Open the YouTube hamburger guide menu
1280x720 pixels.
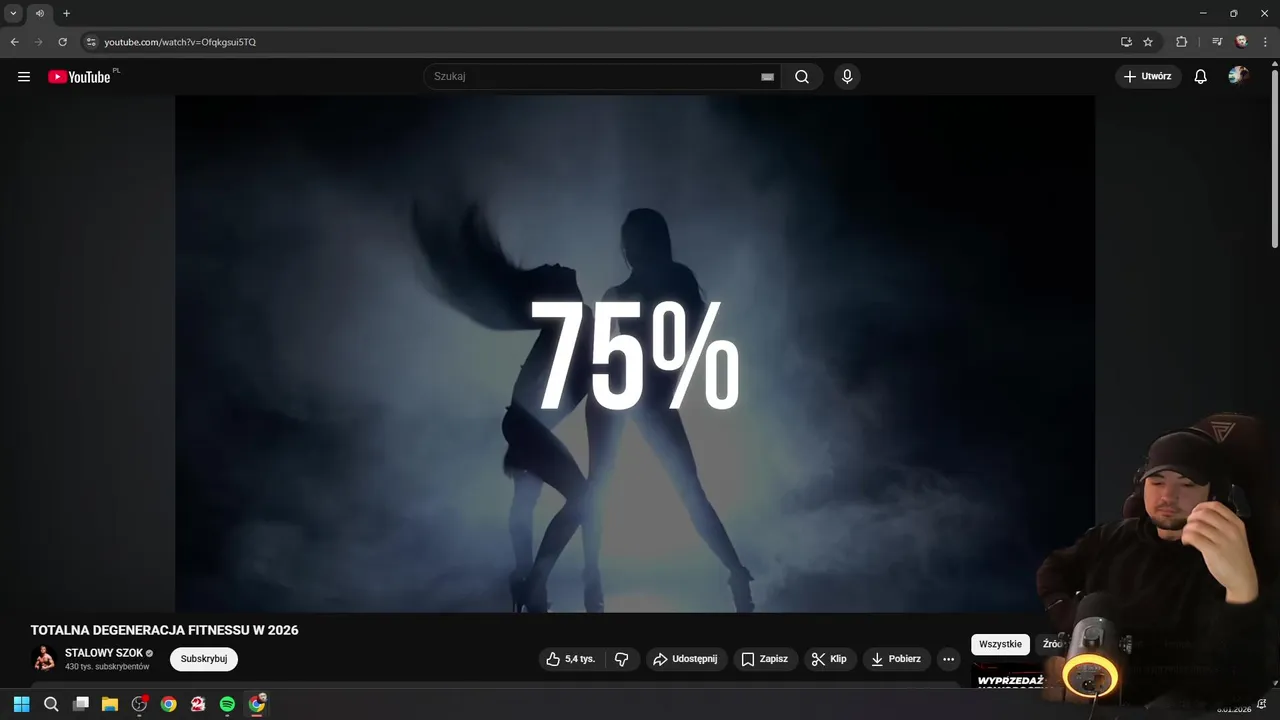(24, 77)
